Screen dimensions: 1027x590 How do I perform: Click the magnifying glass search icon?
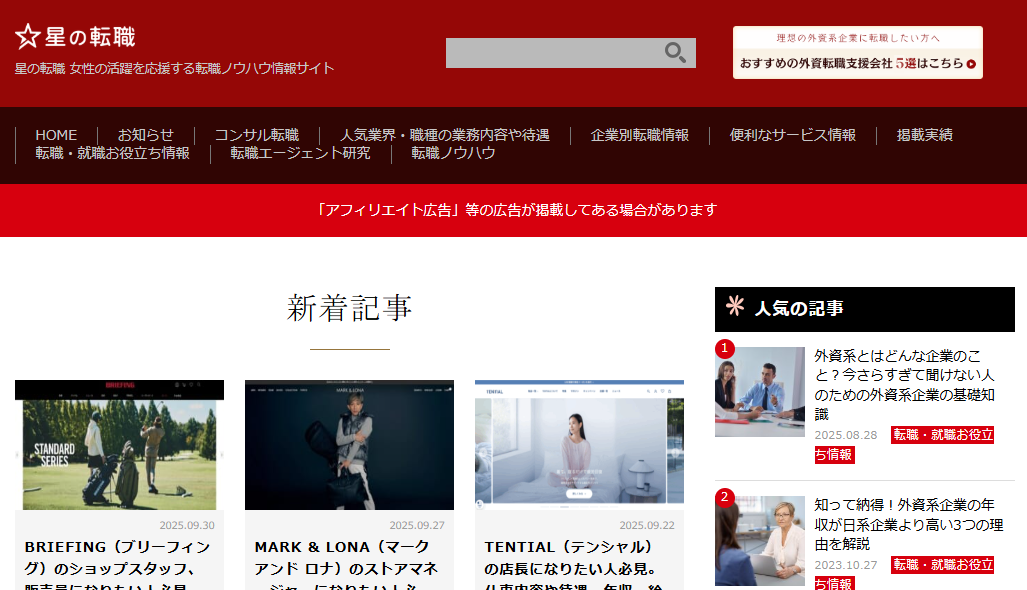674,53
